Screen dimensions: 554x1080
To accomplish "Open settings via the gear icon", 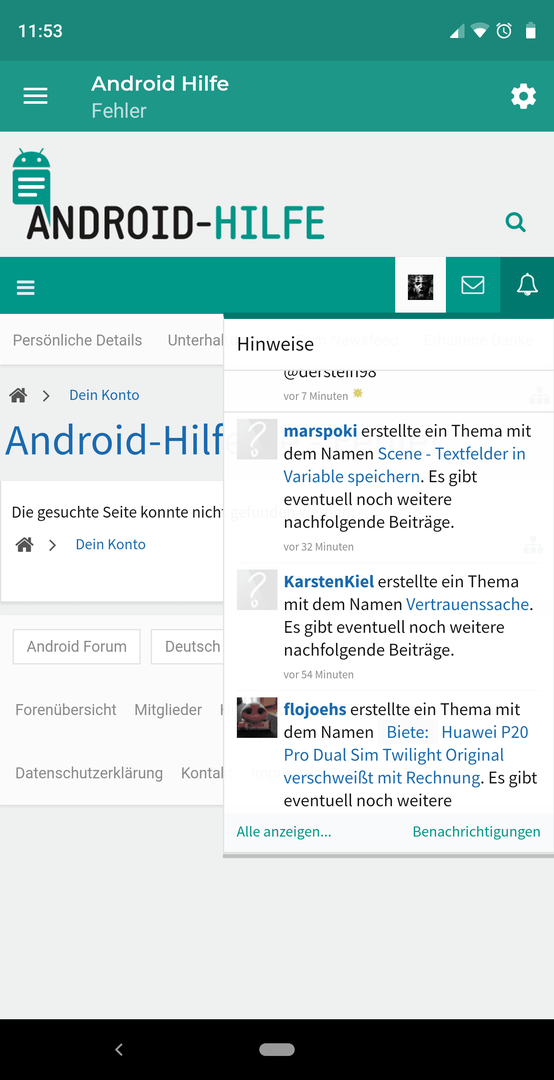I will point(523,96).
